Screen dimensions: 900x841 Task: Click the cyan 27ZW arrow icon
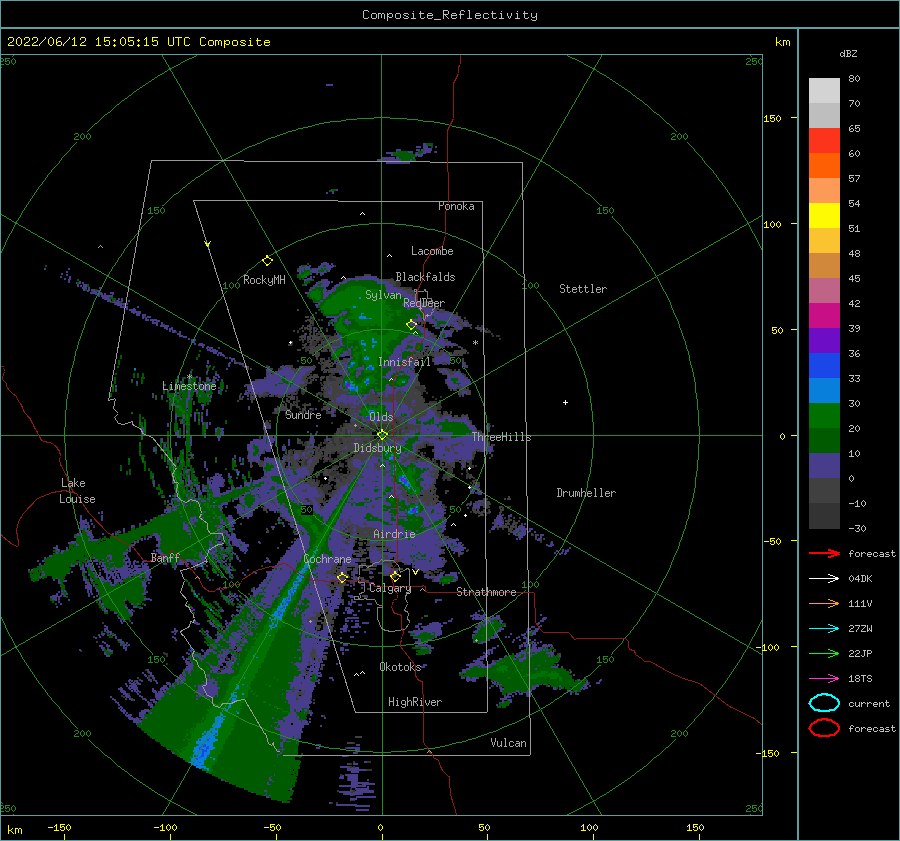(824, 629)
